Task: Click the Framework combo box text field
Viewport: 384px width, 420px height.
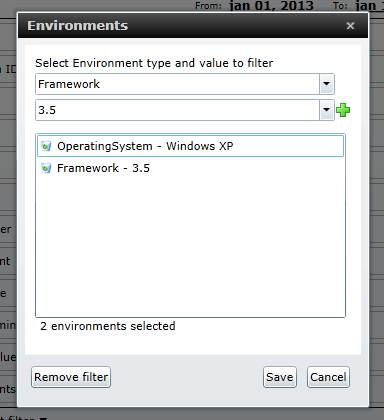Action: (177, 84)
